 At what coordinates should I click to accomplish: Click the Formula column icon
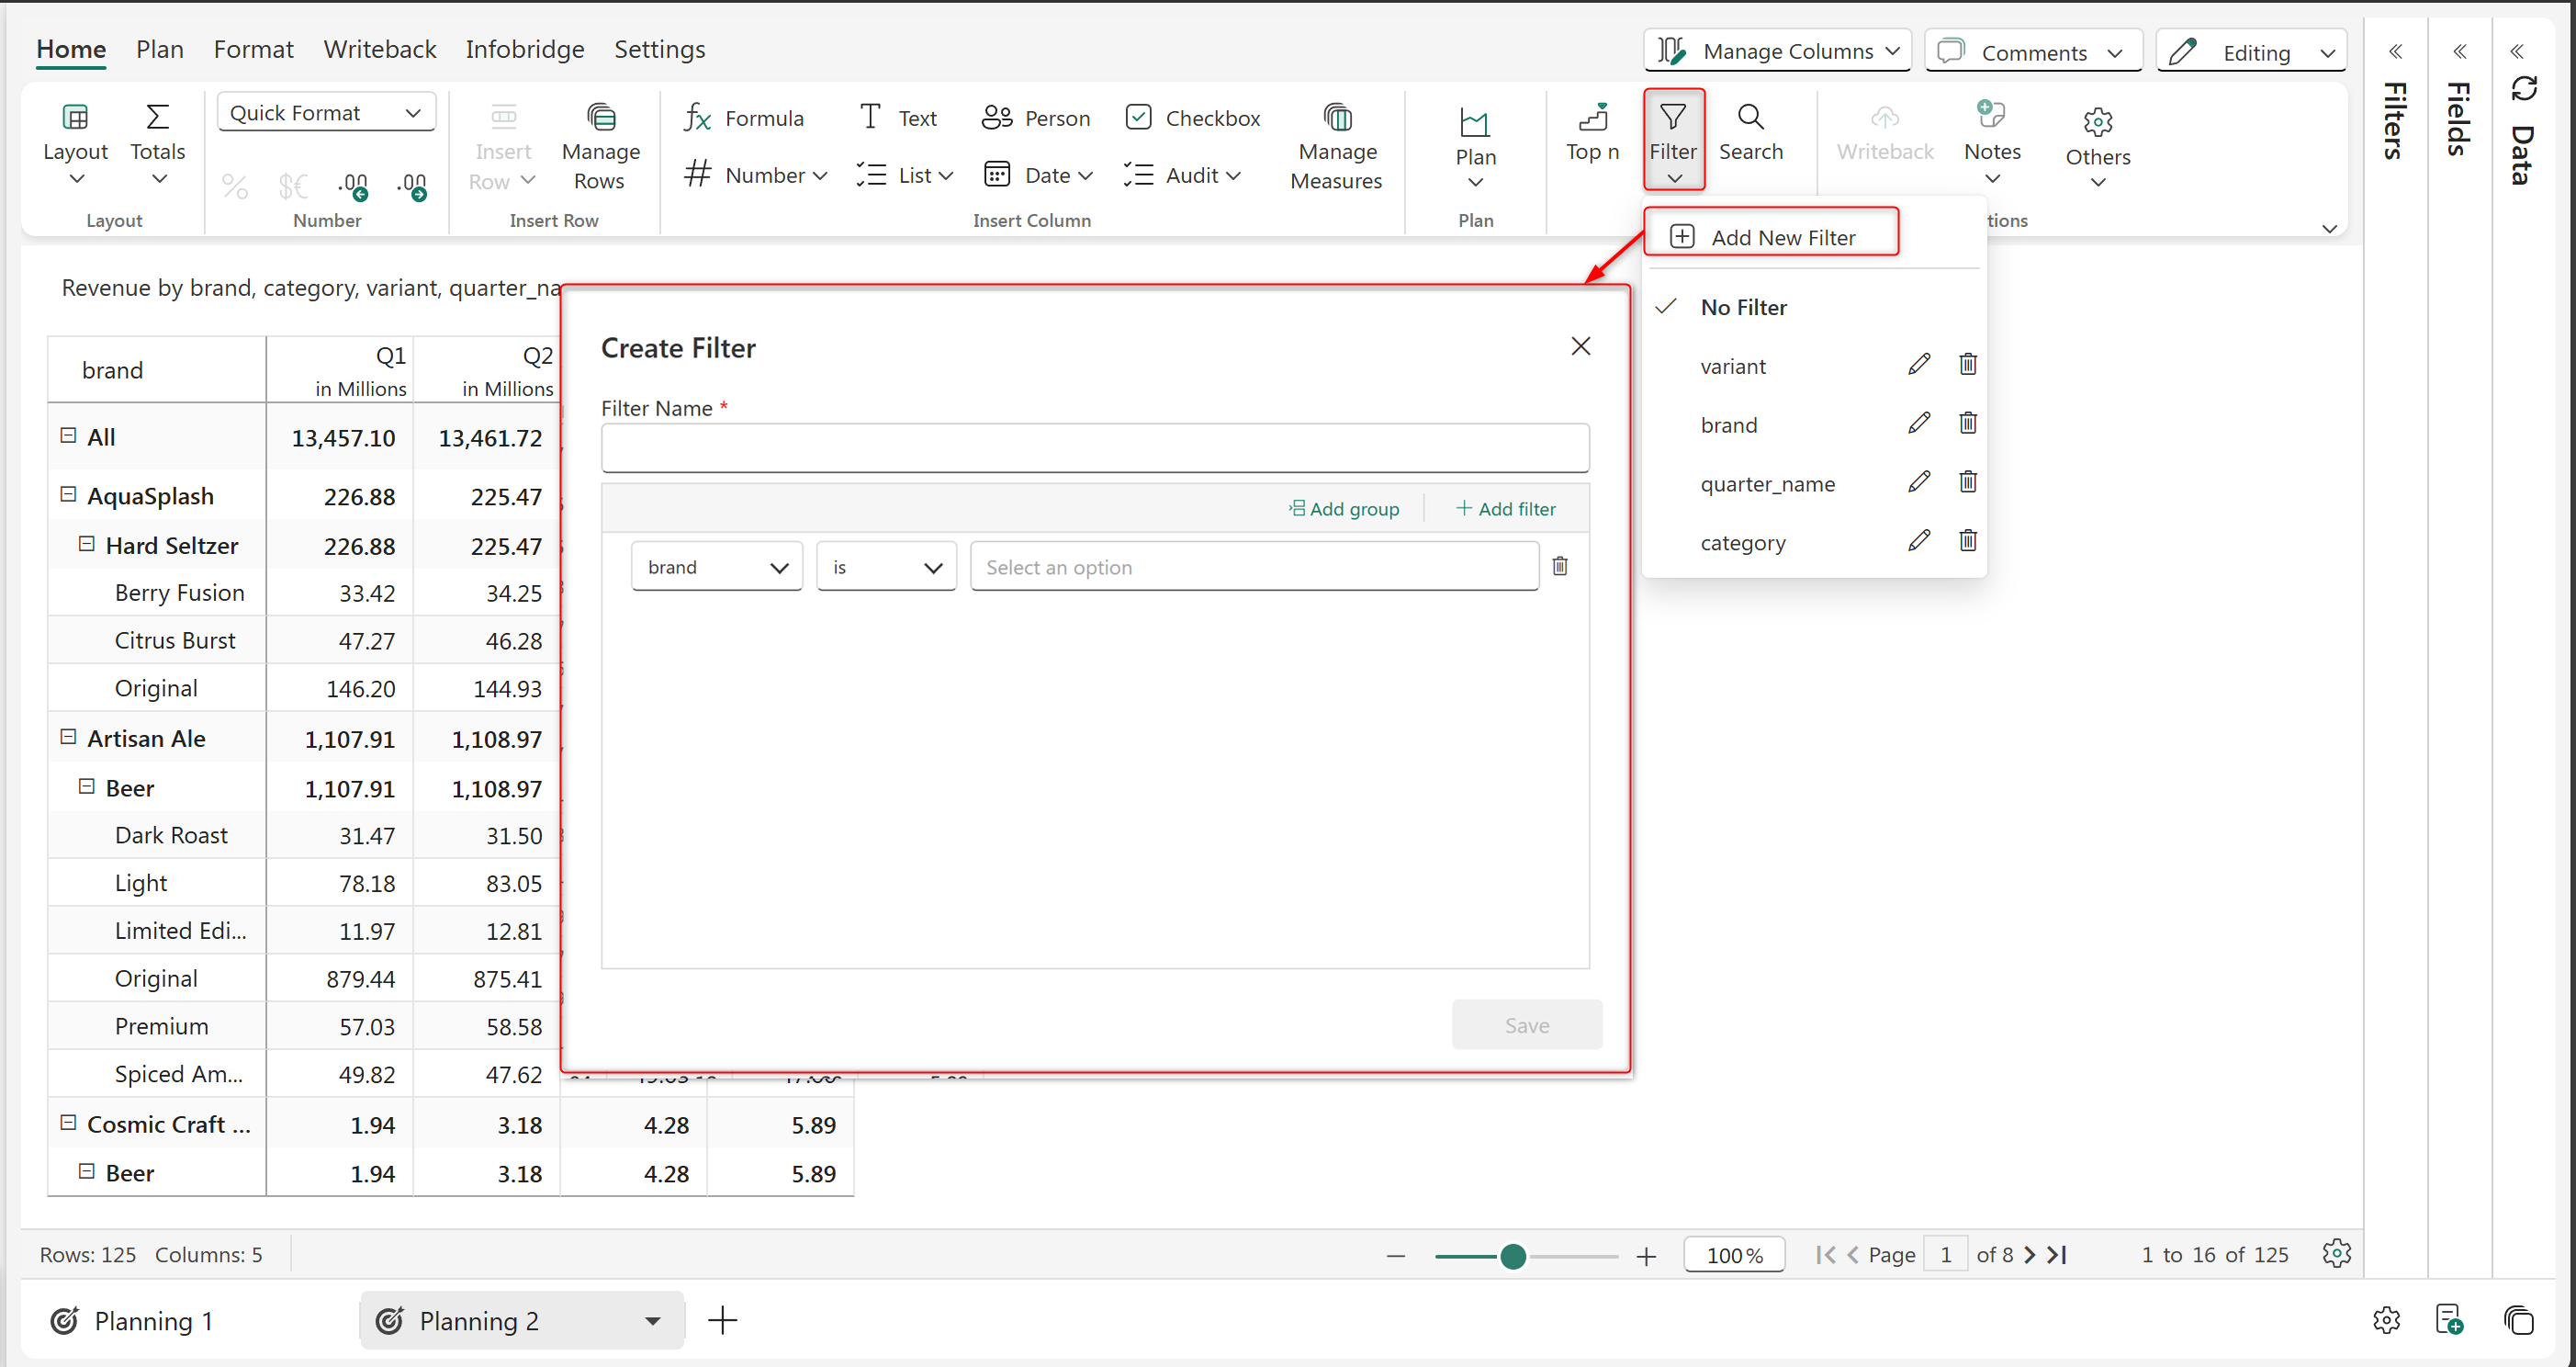click(698, 118)
